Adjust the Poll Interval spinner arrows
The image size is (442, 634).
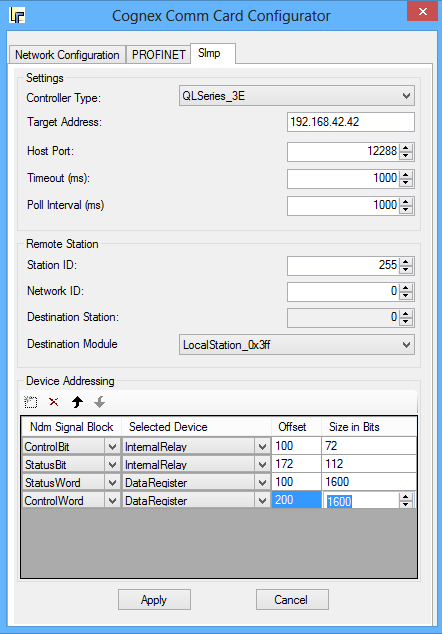coord(406,206)
